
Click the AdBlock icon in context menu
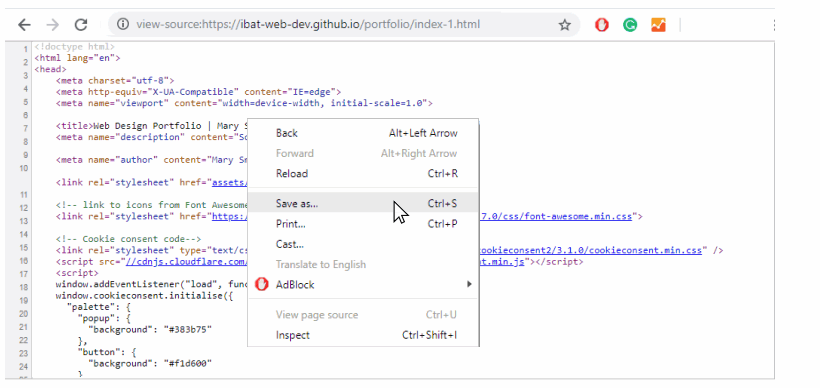click(x=261, y=284)
